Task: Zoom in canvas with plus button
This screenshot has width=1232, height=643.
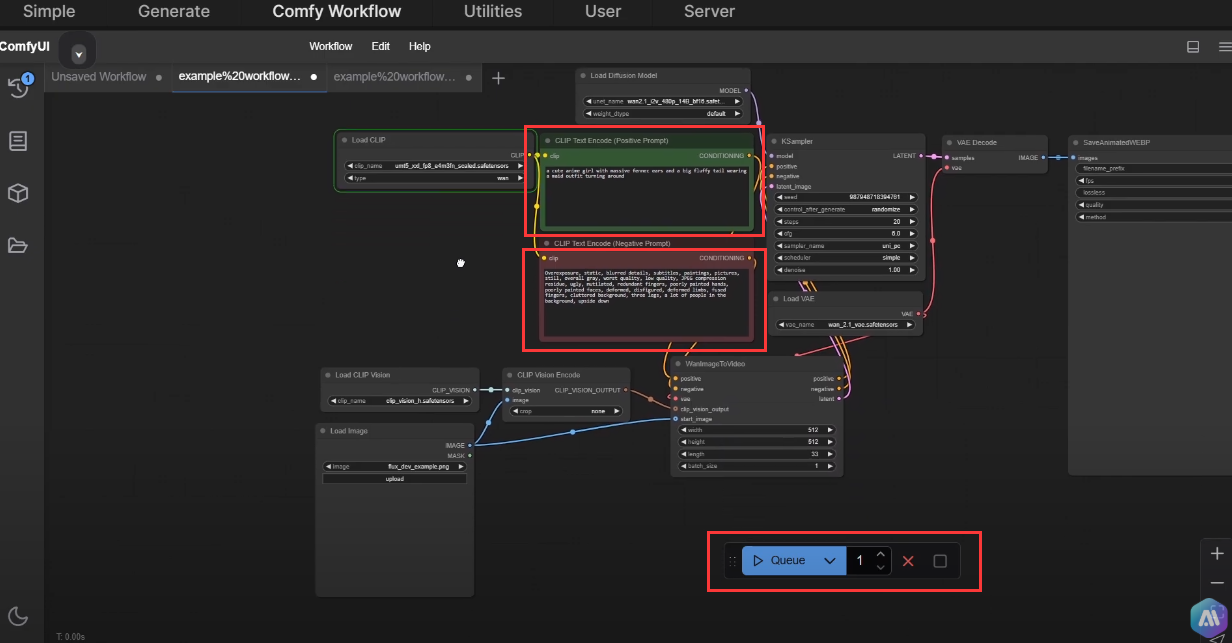Action: [1217, 553]
